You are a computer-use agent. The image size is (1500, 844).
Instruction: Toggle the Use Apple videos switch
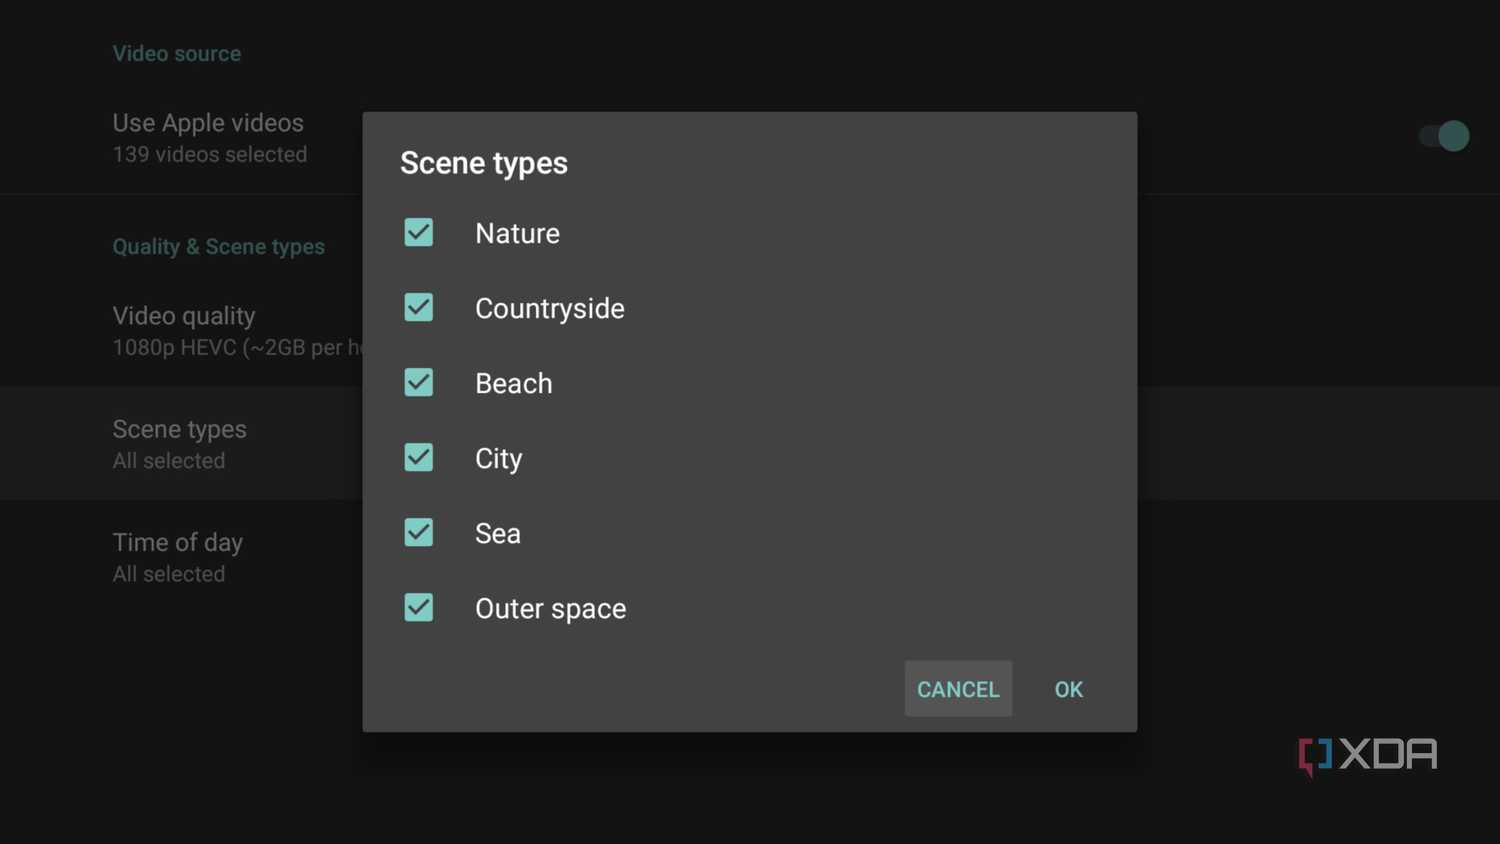point(1444,136)
